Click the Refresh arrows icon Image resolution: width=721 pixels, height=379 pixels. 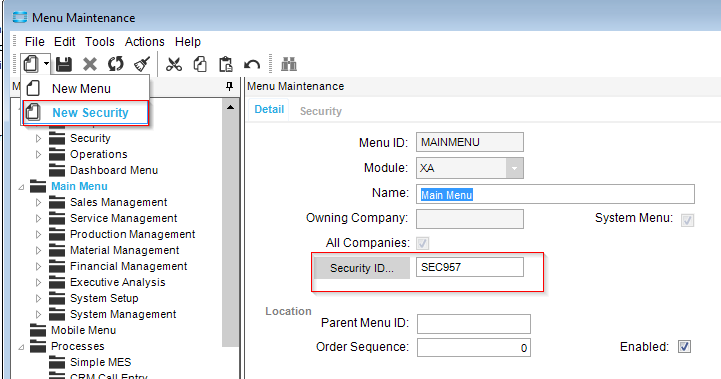[116, 64]
